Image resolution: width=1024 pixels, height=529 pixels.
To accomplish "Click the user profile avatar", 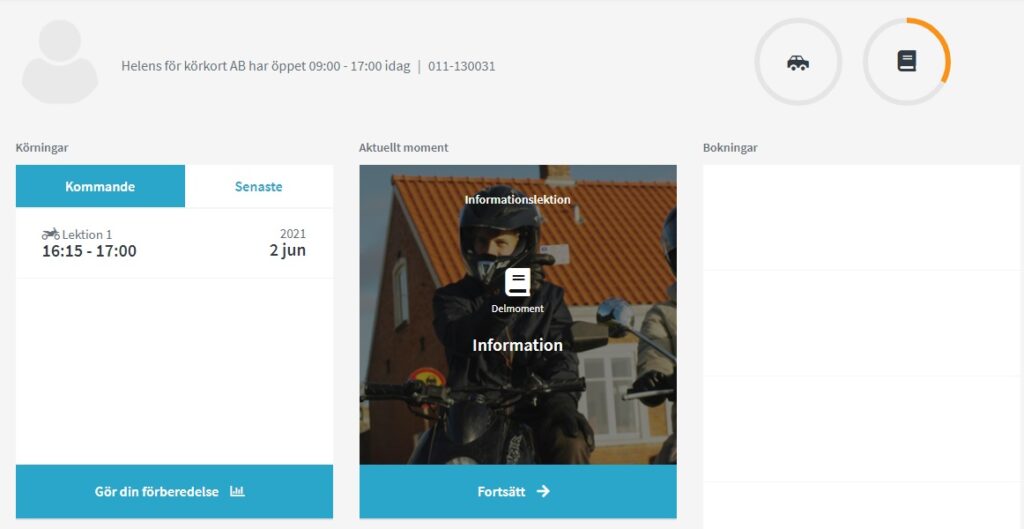I will (60, 62).
